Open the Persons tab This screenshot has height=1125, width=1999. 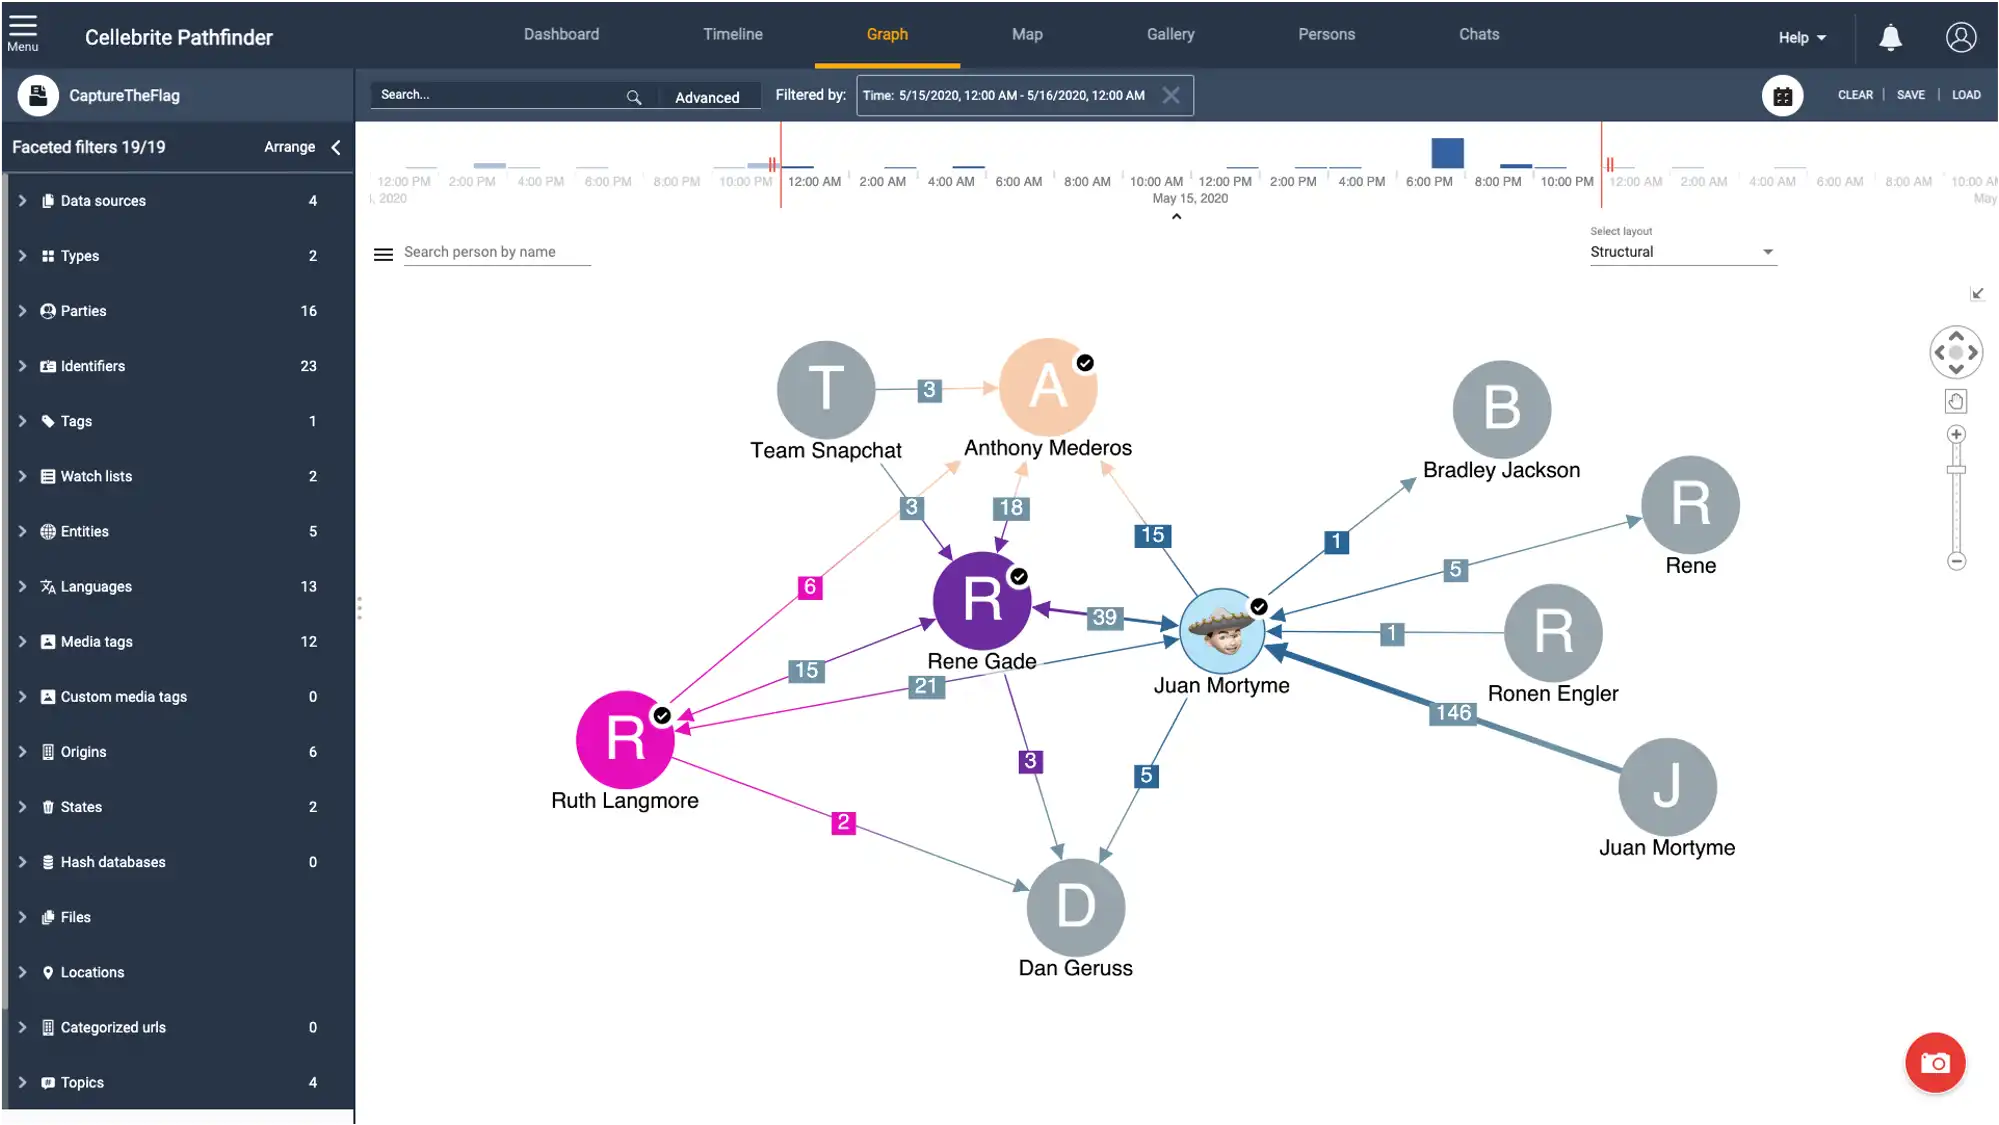(x=1326, y=34)
